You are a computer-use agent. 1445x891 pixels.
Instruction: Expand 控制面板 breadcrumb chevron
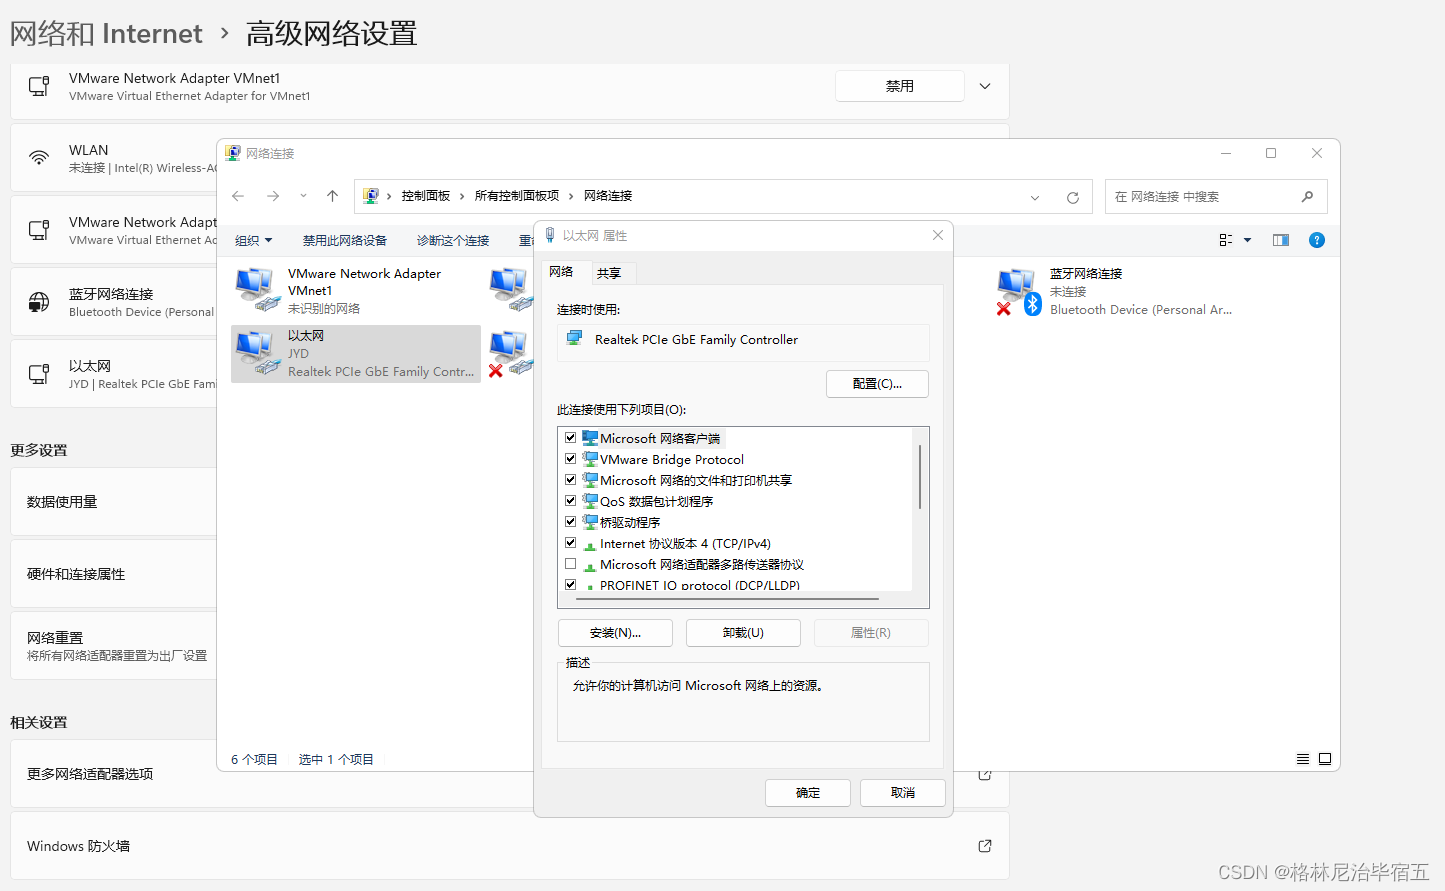462,196
